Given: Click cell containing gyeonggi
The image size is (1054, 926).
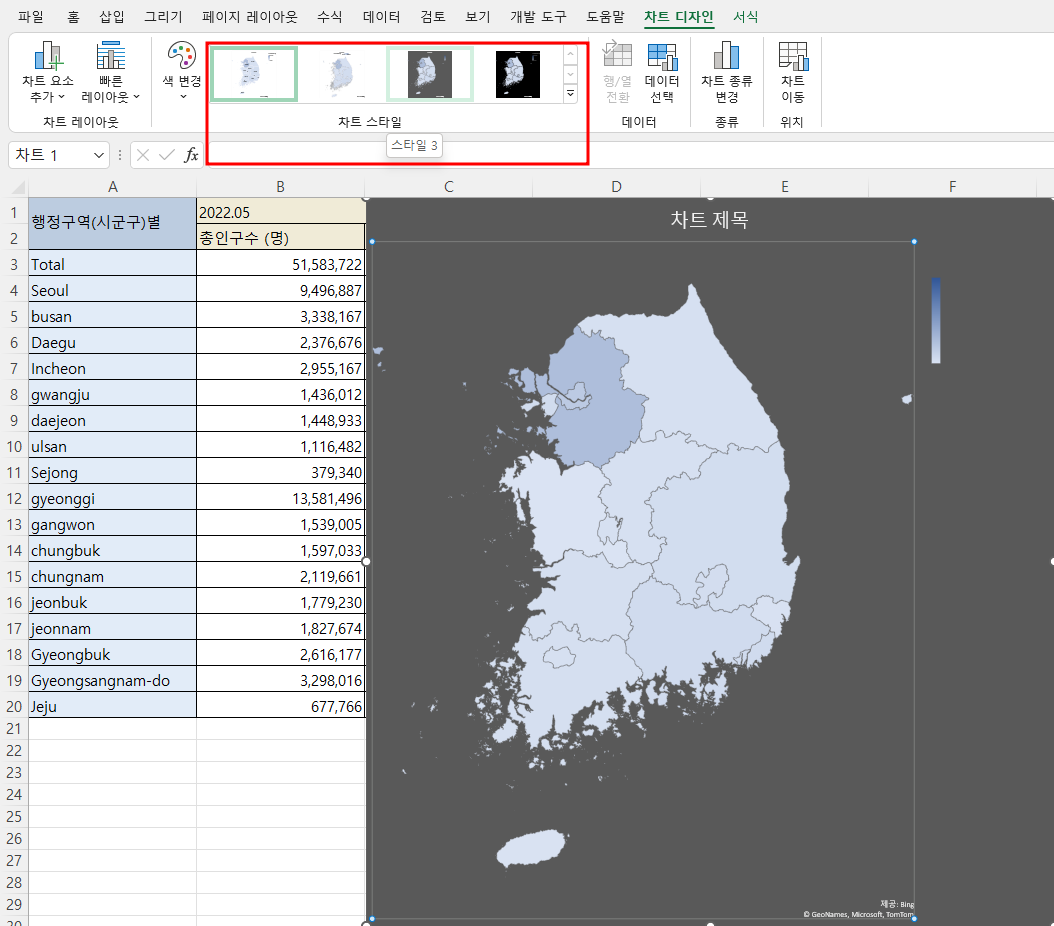Looking at the screenshot, I should click(x=113, y=499).
